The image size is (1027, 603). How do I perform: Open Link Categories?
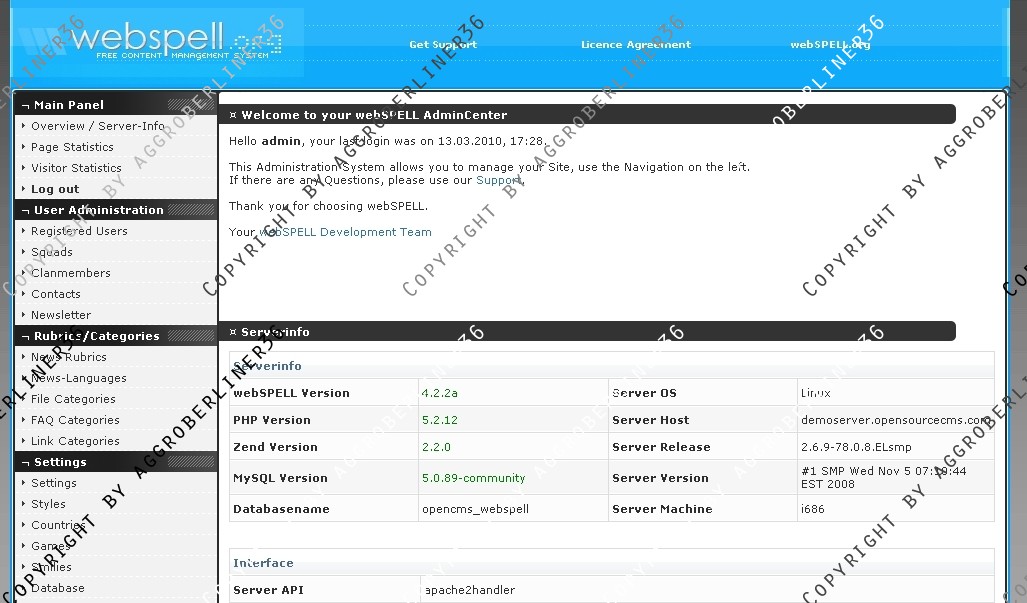click(75, 441)
